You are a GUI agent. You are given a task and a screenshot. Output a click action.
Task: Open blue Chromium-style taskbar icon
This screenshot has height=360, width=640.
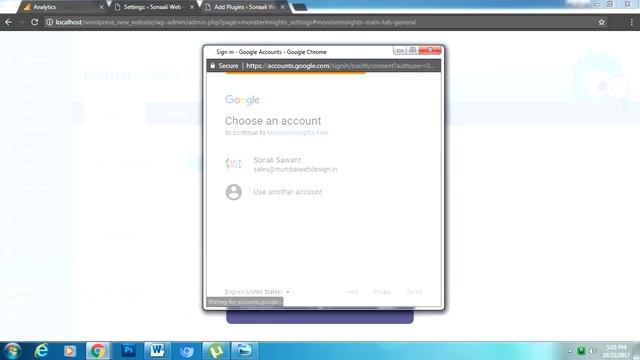point(187,351)
